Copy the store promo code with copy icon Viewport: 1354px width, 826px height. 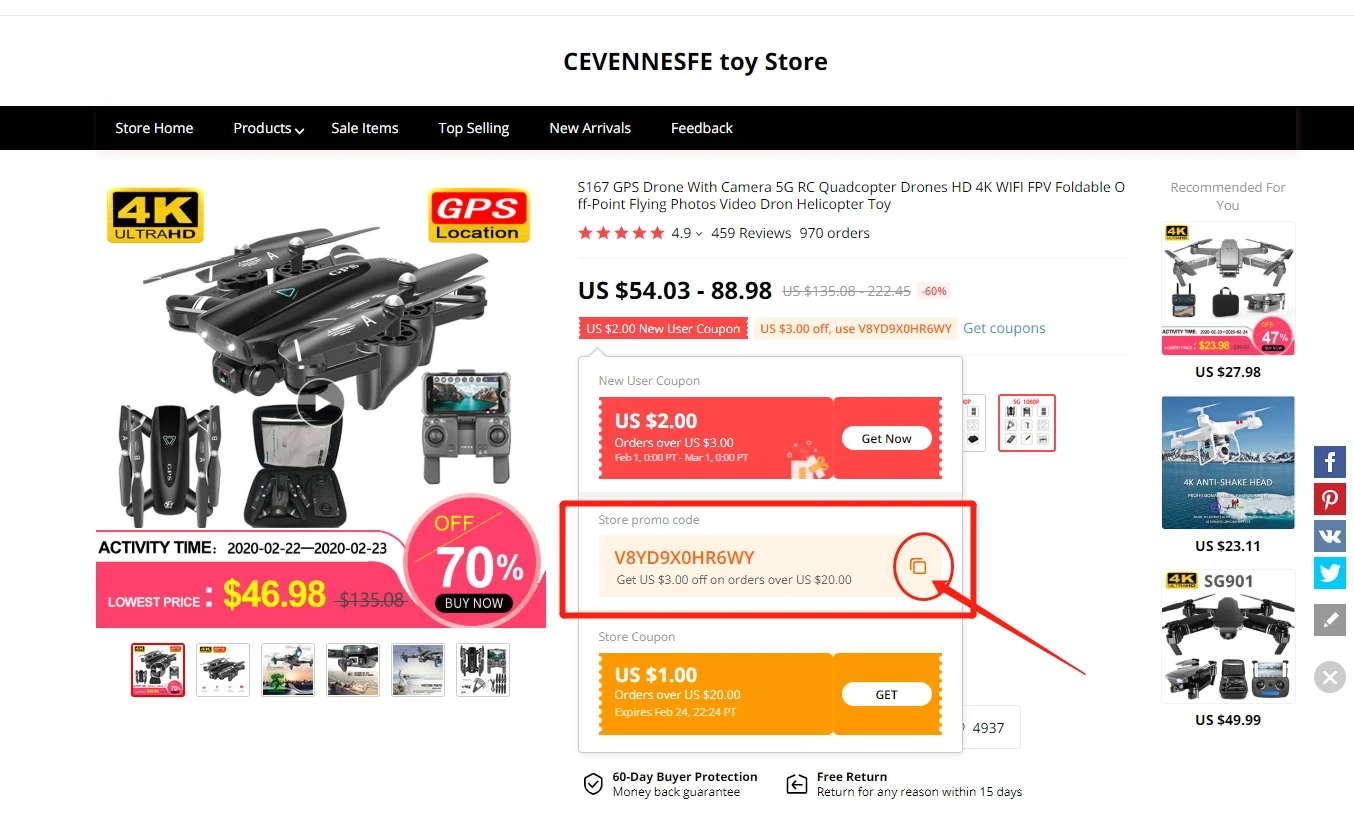[918, 566]
